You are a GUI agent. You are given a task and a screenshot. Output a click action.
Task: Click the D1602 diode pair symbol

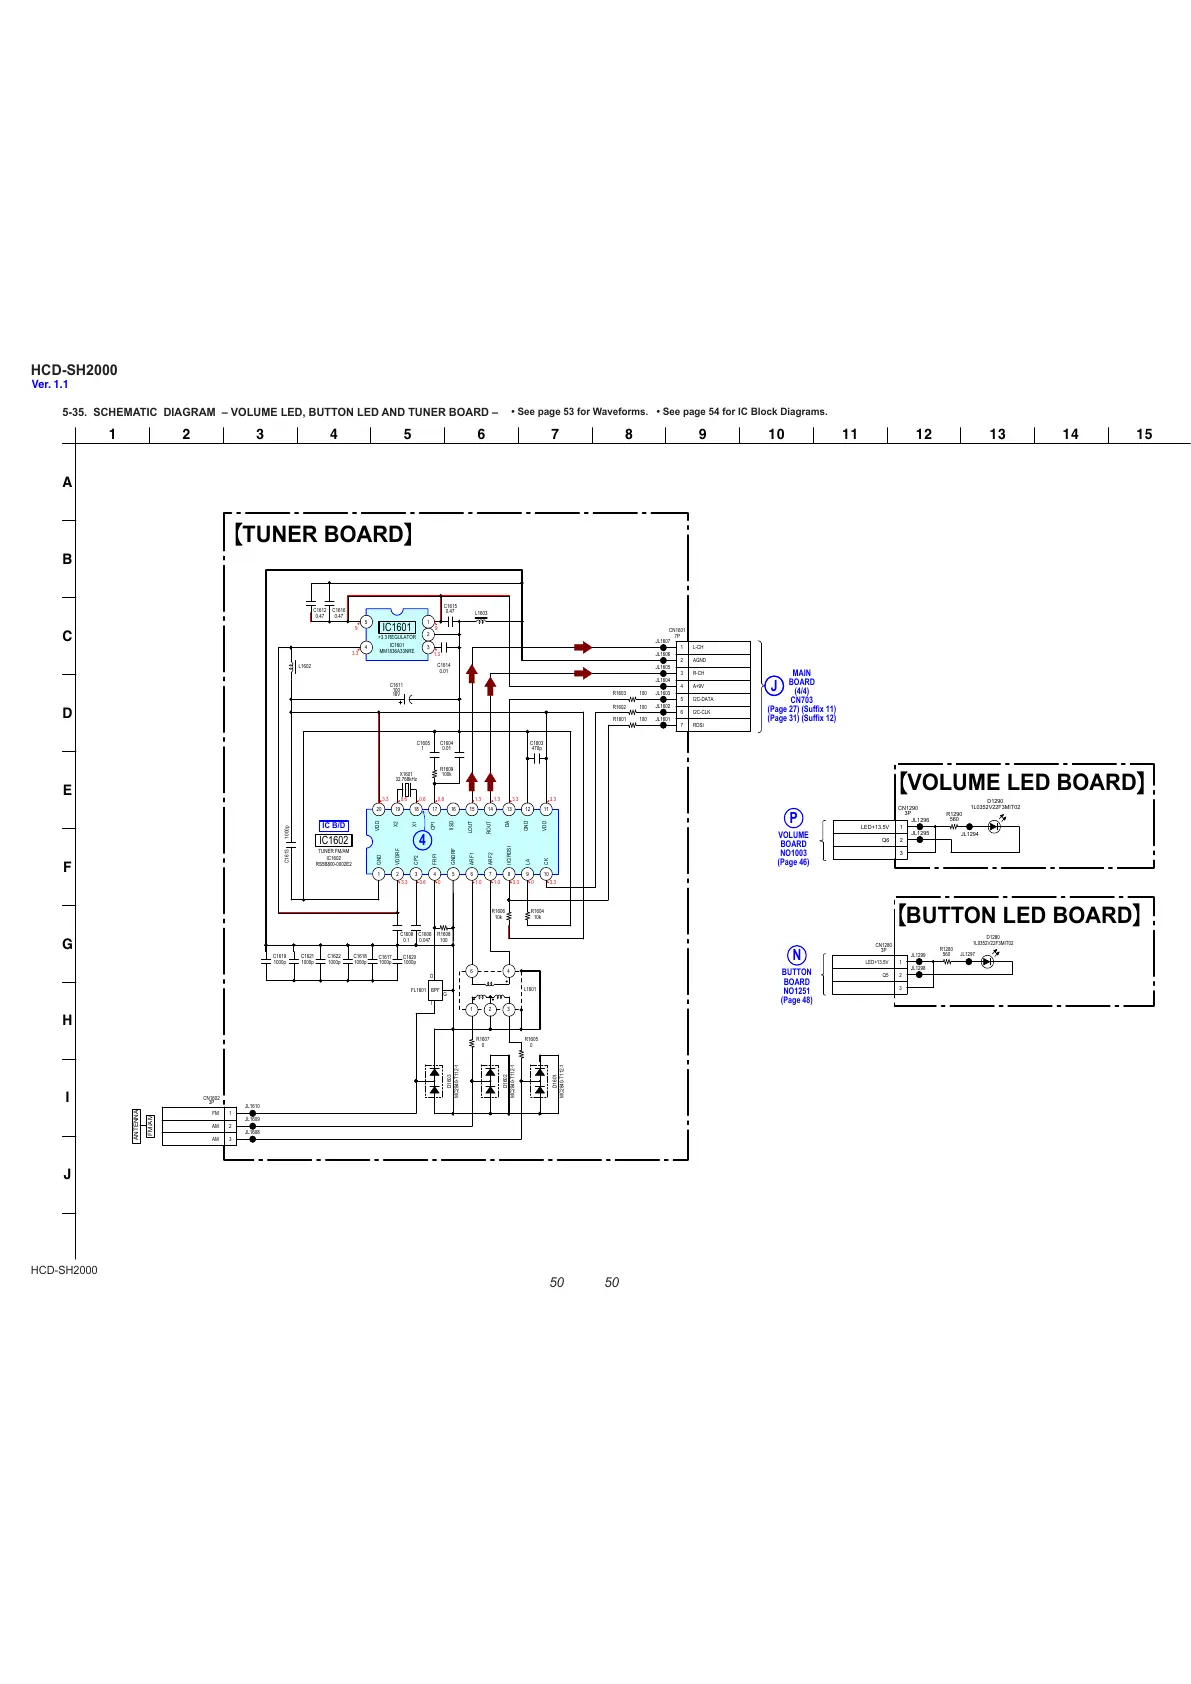click(x=489, y=1081)
